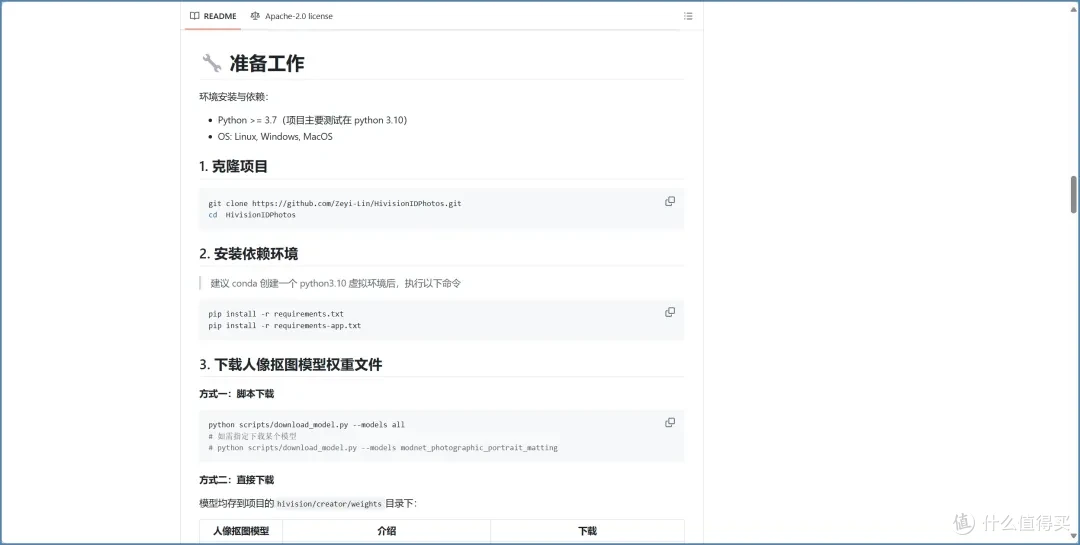Click the 方式二：直接下载 label
Viewport: 1080px width, 545px height.
click(236, 480)
